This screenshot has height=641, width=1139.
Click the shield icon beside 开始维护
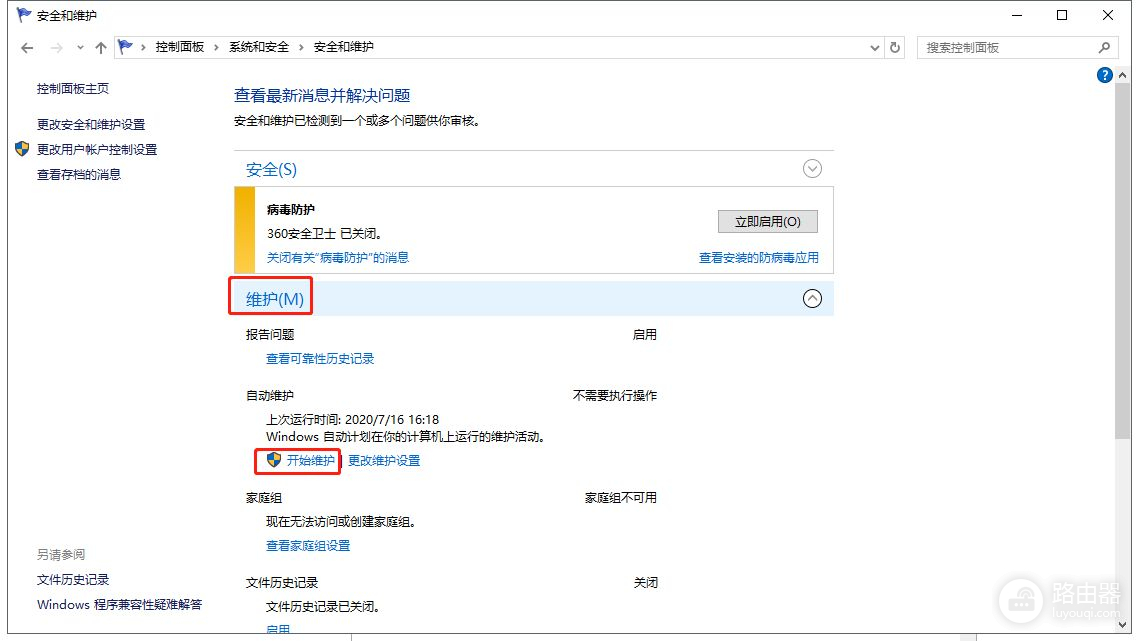pos(274,460)
